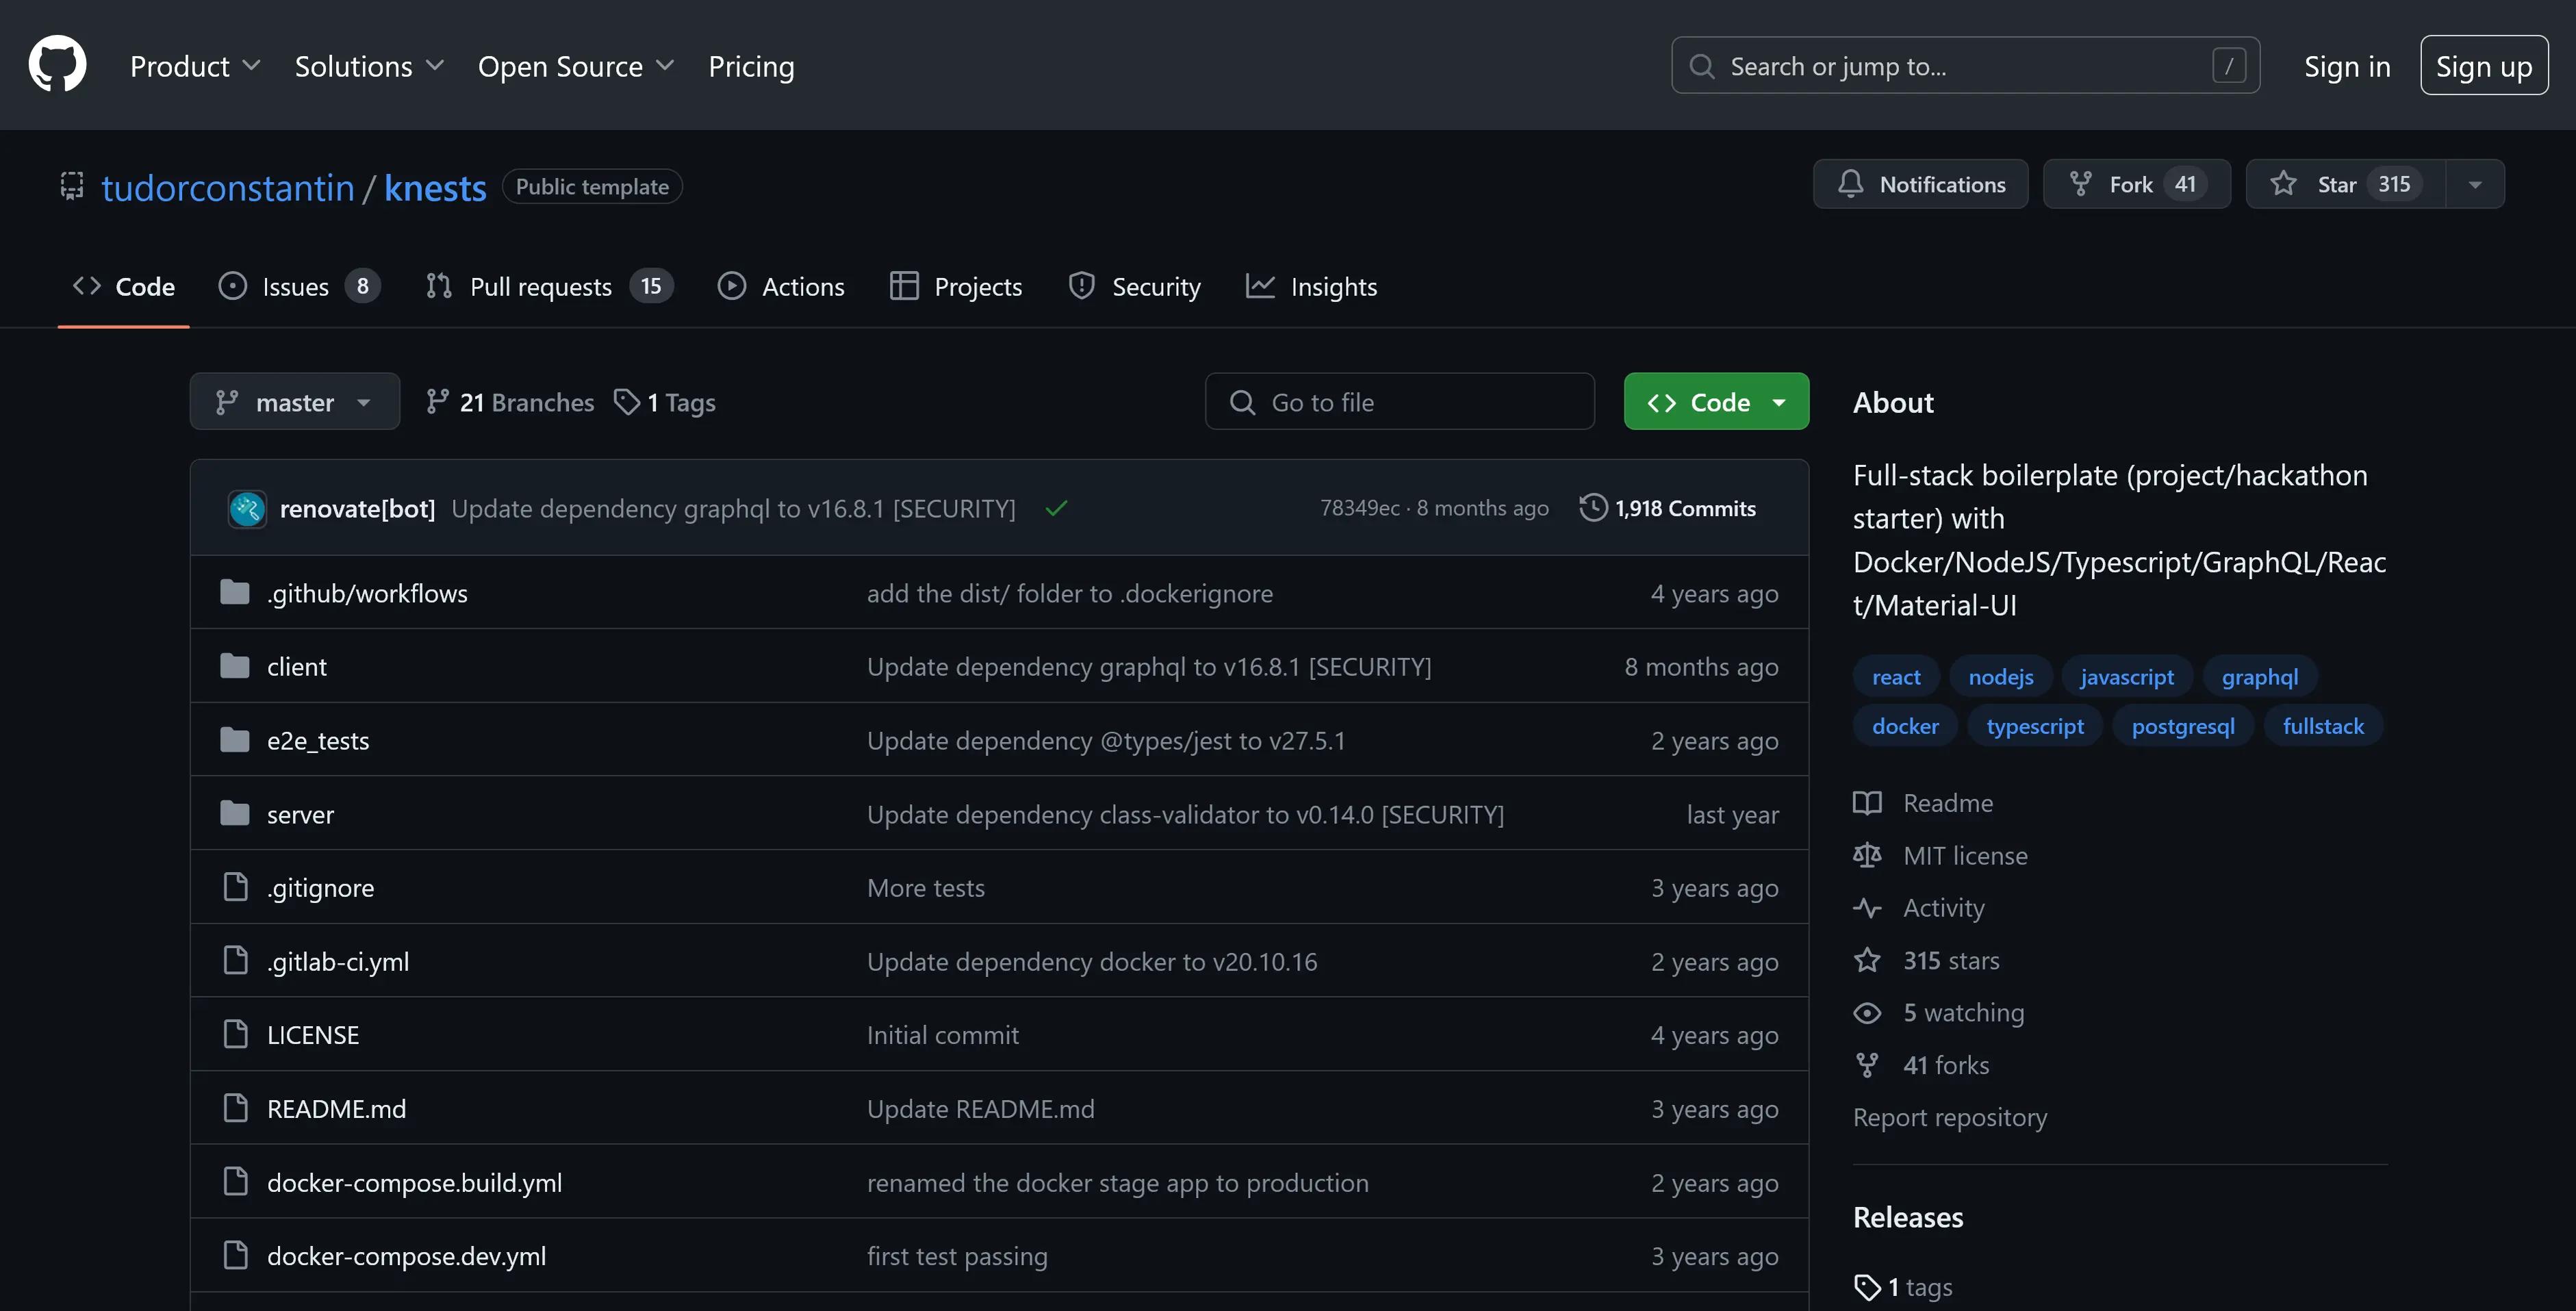
Task: Open the tudorconstantin owner link
Action: pyautogui.click(x=228, y=188)
